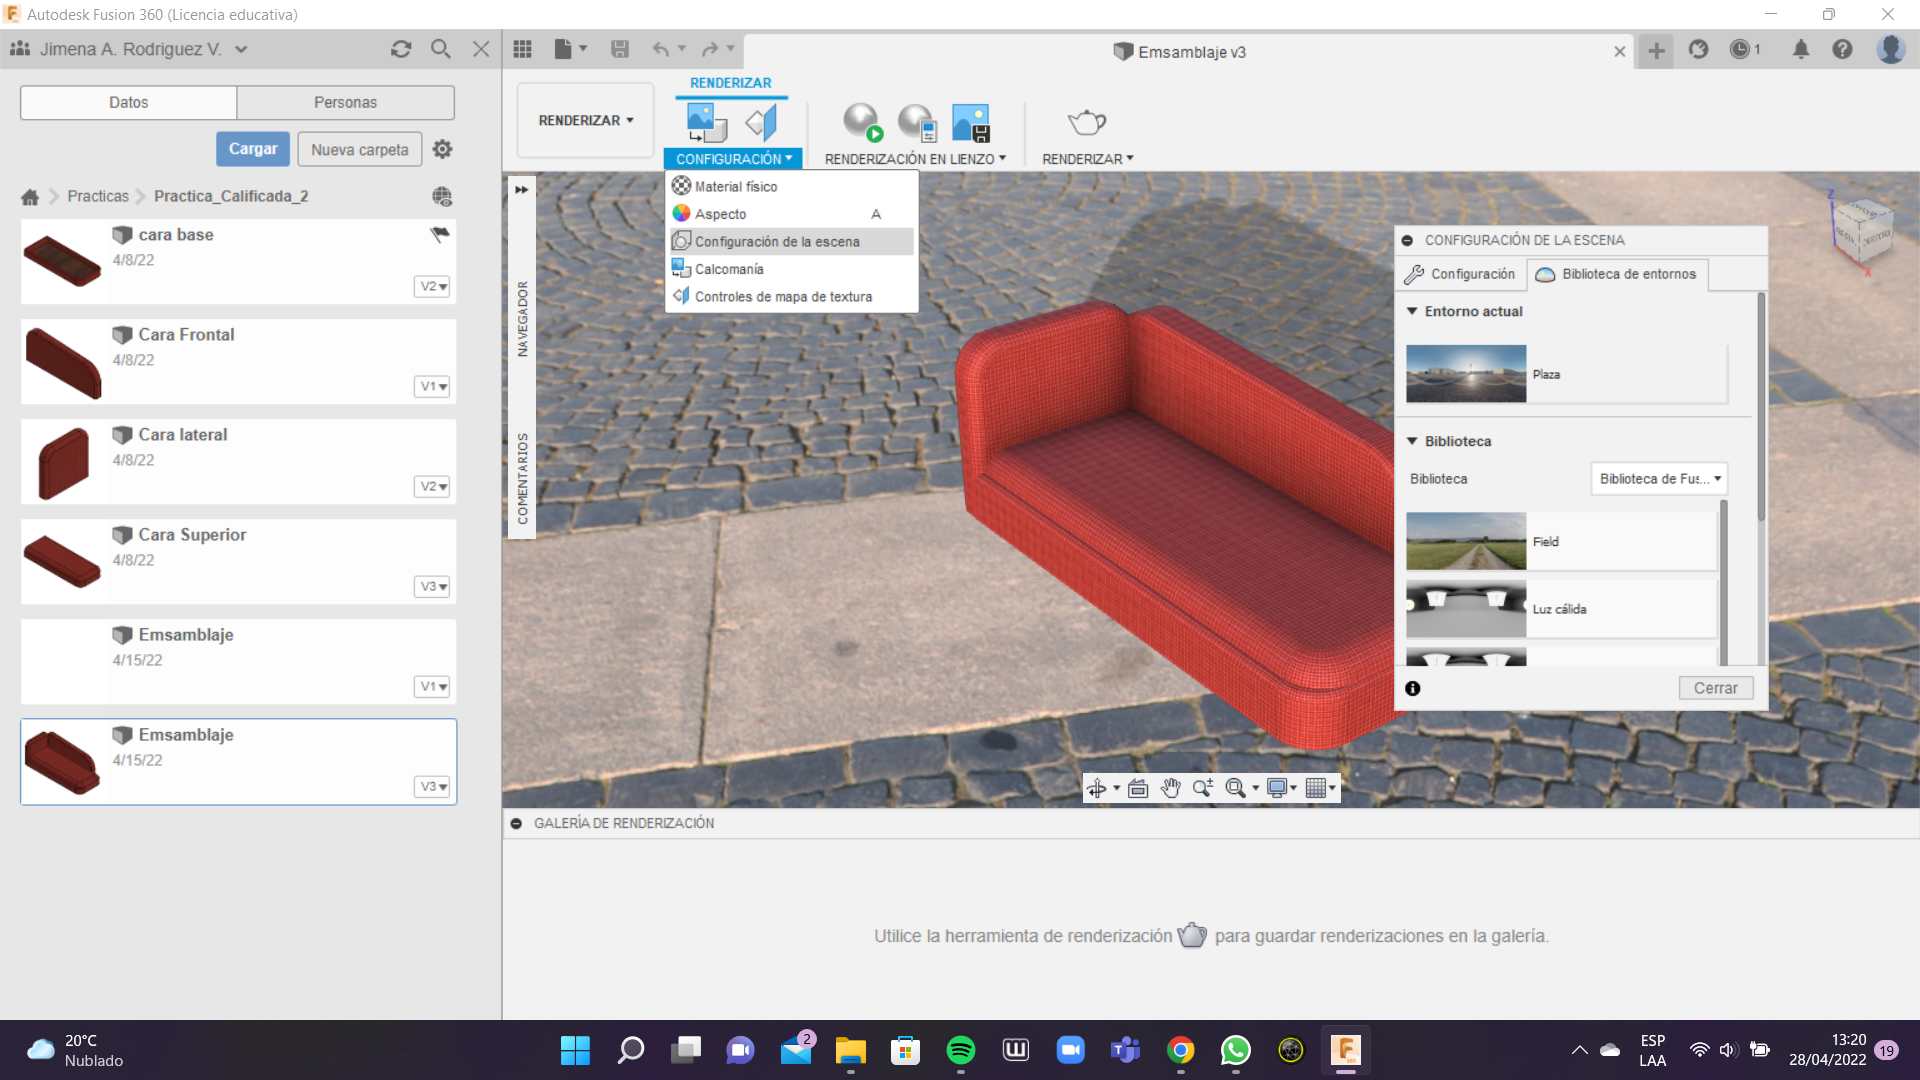The height and width of the screenshot is (1080, 1920).
Task: Open data panel settings gear
Action: click(x=443, y=149)
